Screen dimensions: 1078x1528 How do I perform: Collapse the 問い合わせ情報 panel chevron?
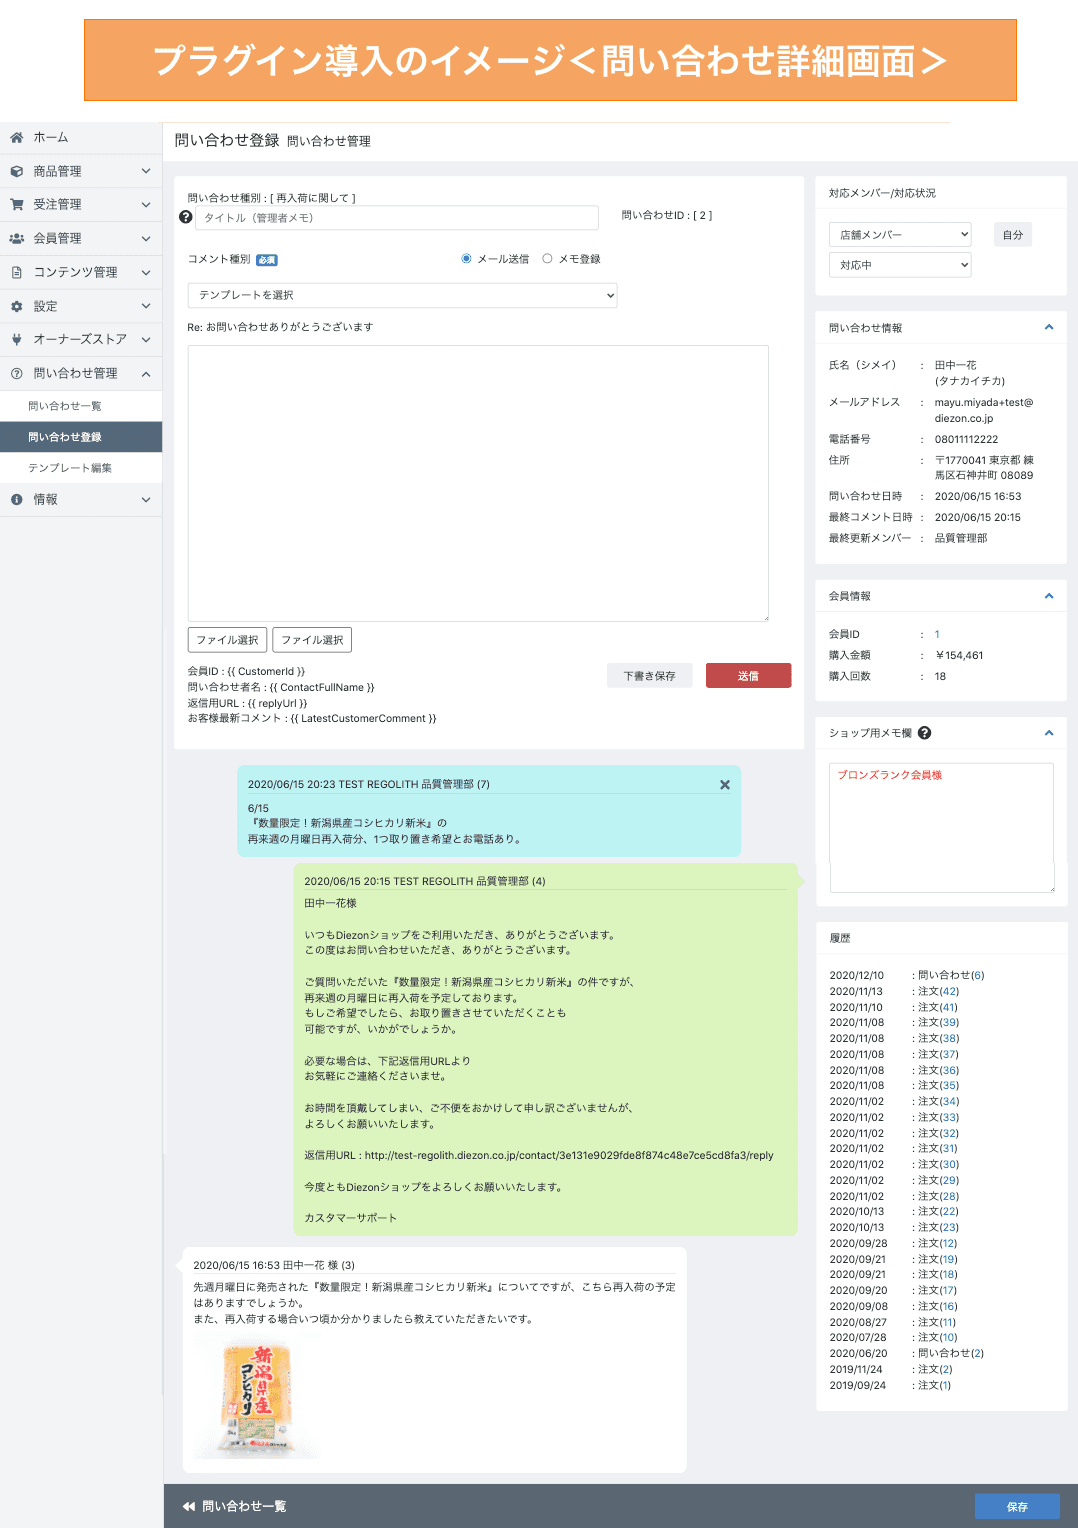coord(1049,327)
